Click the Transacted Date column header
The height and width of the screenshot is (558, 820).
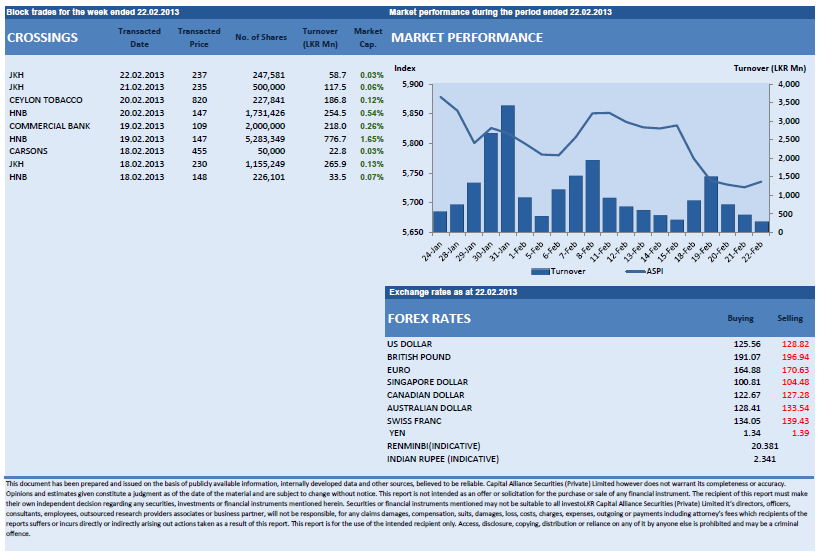139,38
